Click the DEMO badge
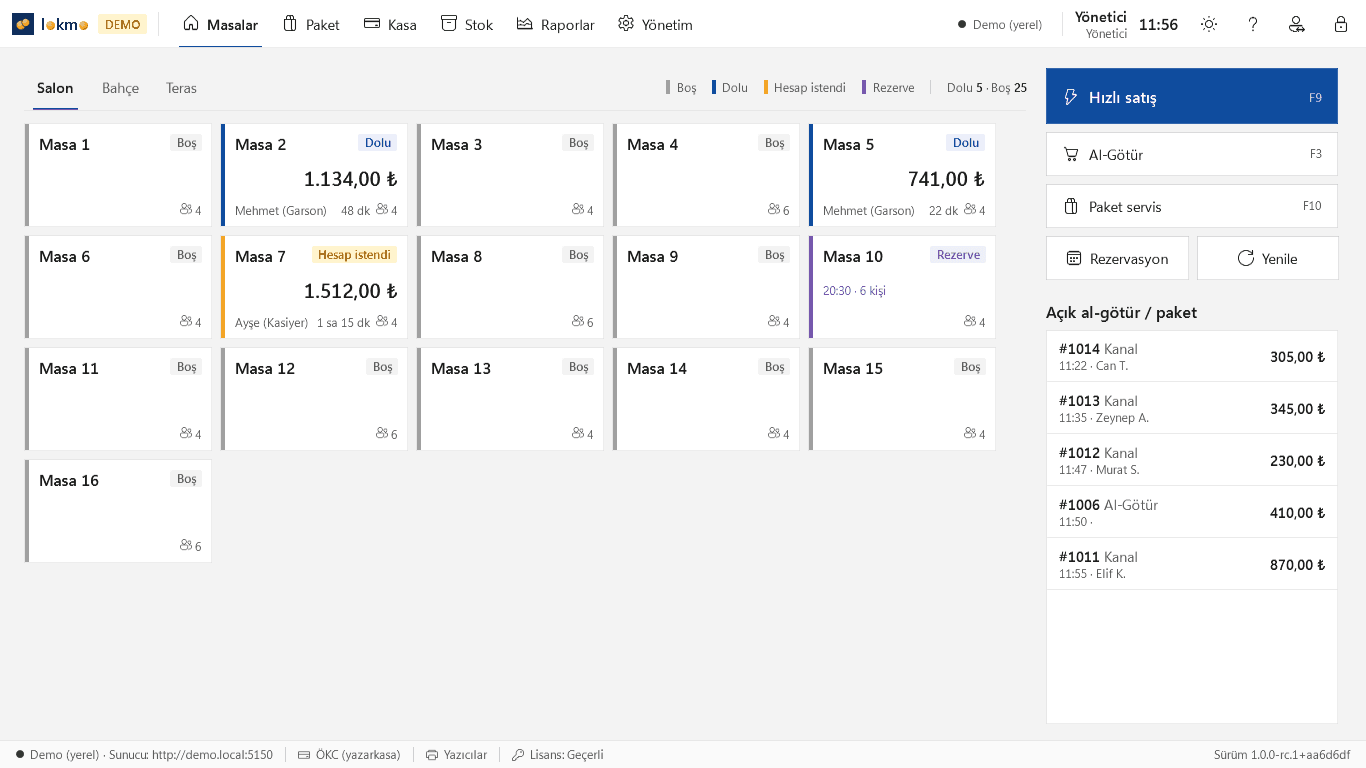 point(122,24)
